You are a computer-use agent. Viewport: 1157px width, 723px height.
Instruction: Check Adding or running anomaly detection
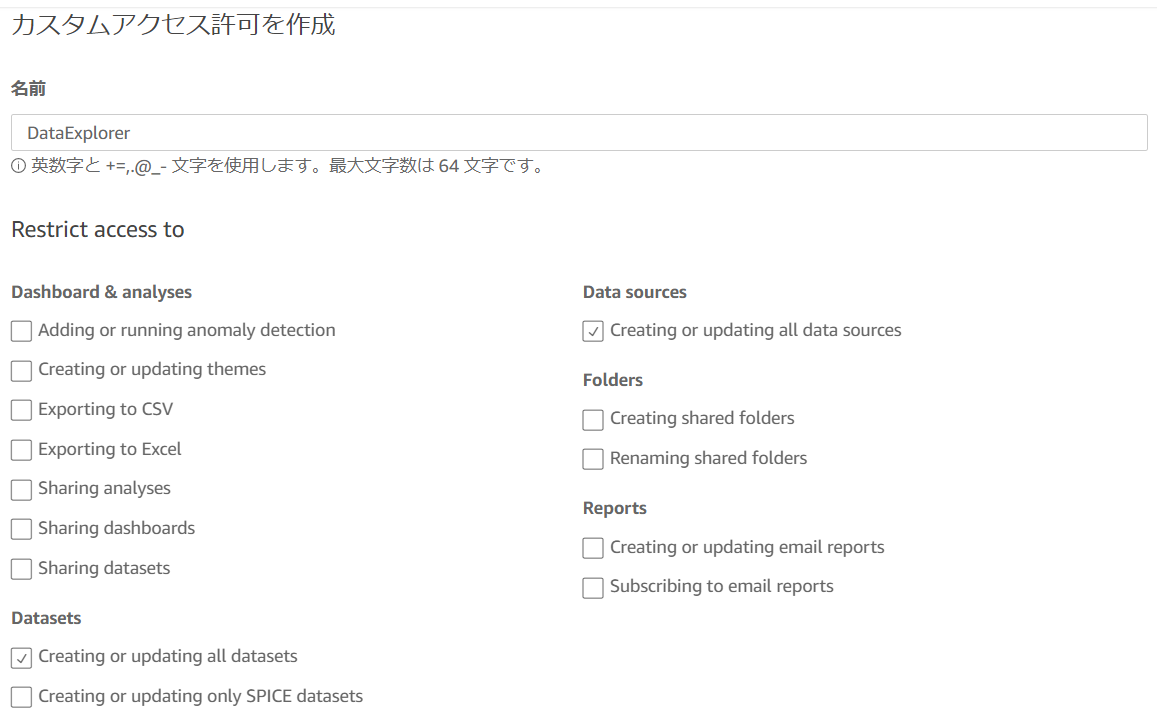pos(21,331)
